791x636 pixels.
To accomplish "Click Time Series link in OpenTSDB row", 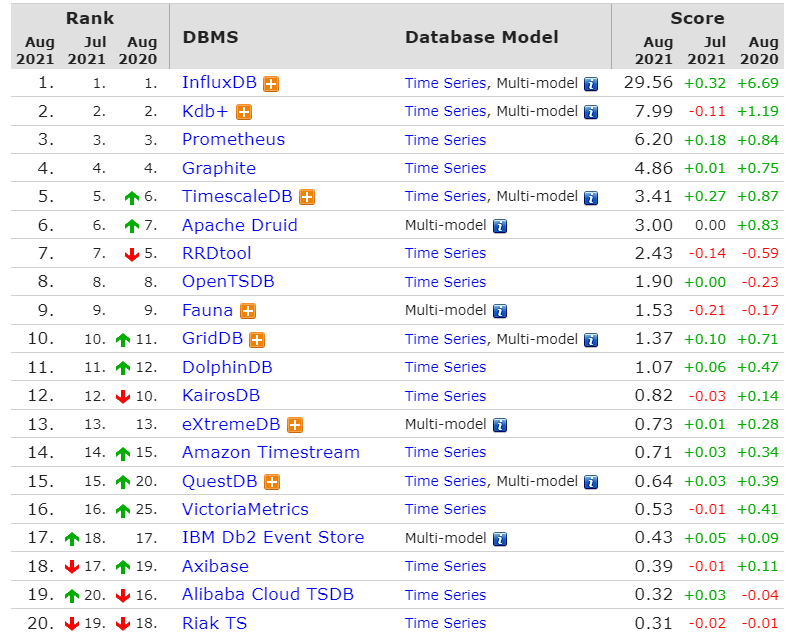I will [x=445, y=282].
